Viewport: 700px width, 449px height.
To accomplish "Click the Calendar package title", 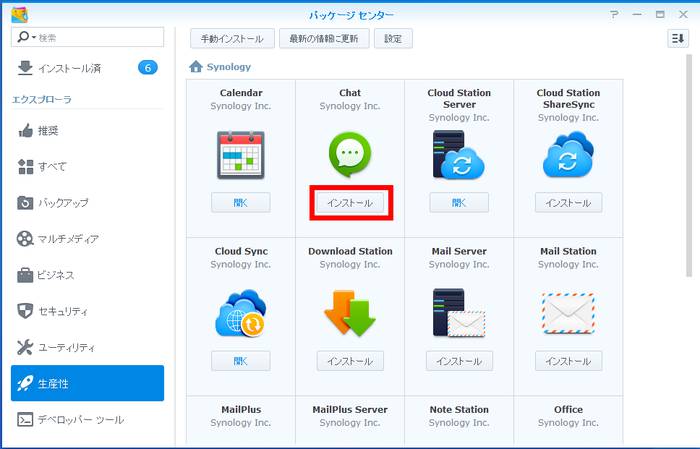I will (241, 93).
